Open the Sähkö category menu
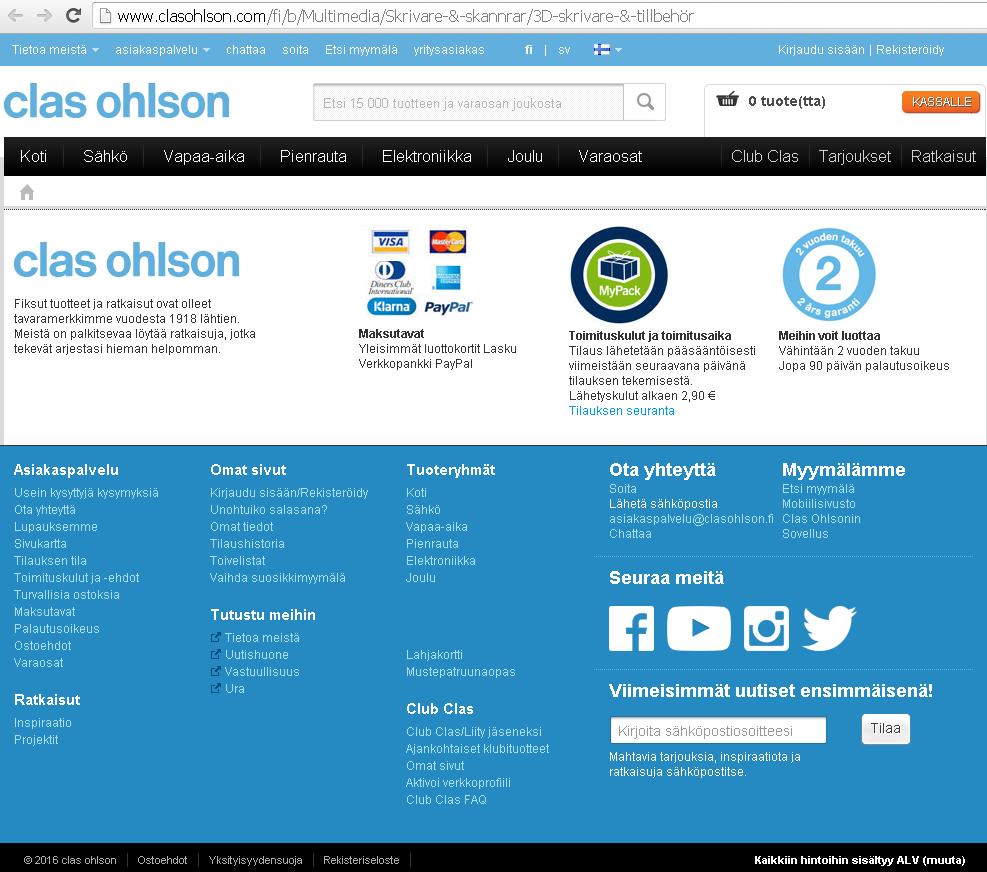Viewport: 987px width, 872px height. point(105,156)
